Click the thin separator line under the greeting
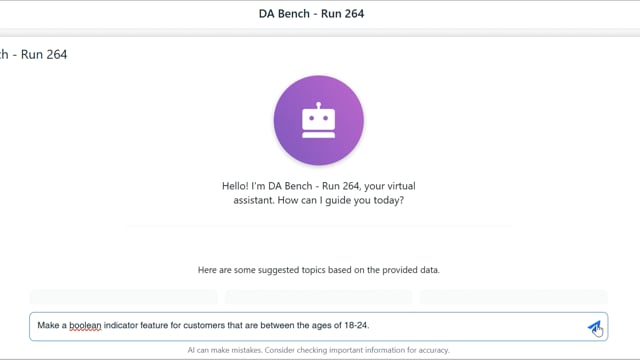 320,225
